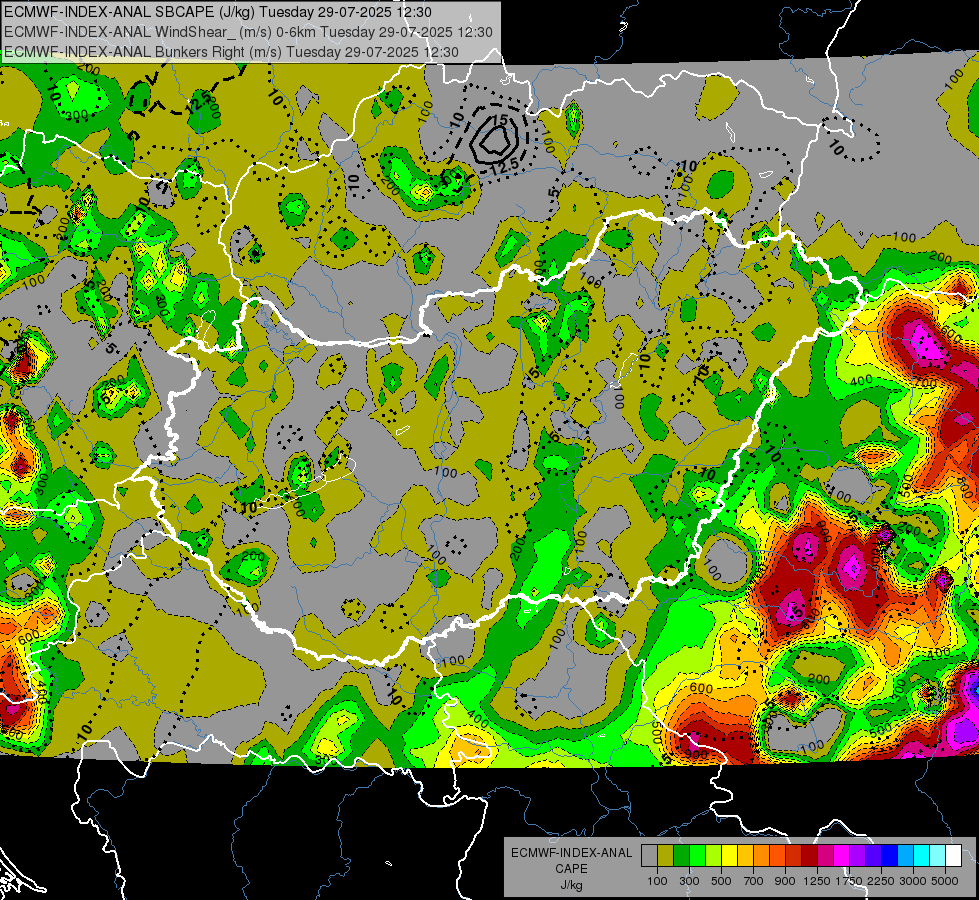This screenshot has height=900, width=979.
Task: Click the WindShear_ 0-6km title line
Action: tap(248, 32)
